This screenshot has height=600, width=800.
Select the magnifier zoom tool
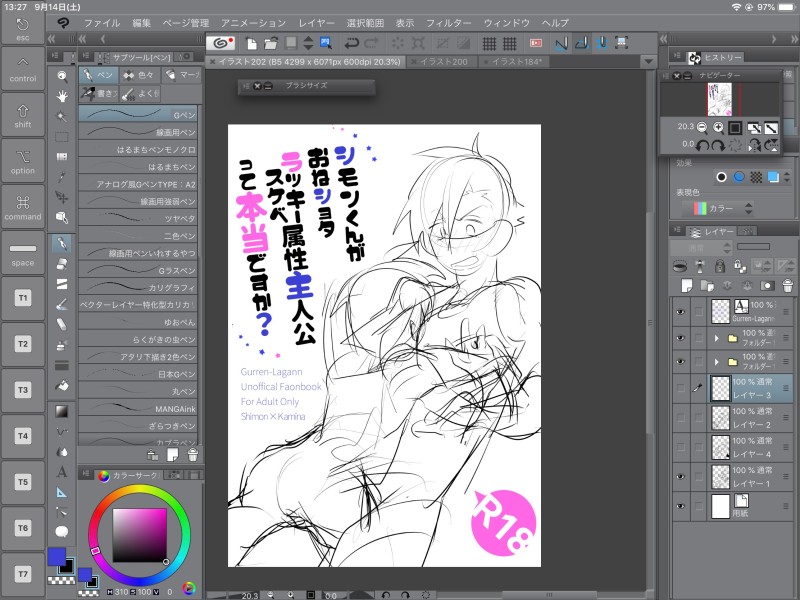pyautogui.click(x=62, y=77)
